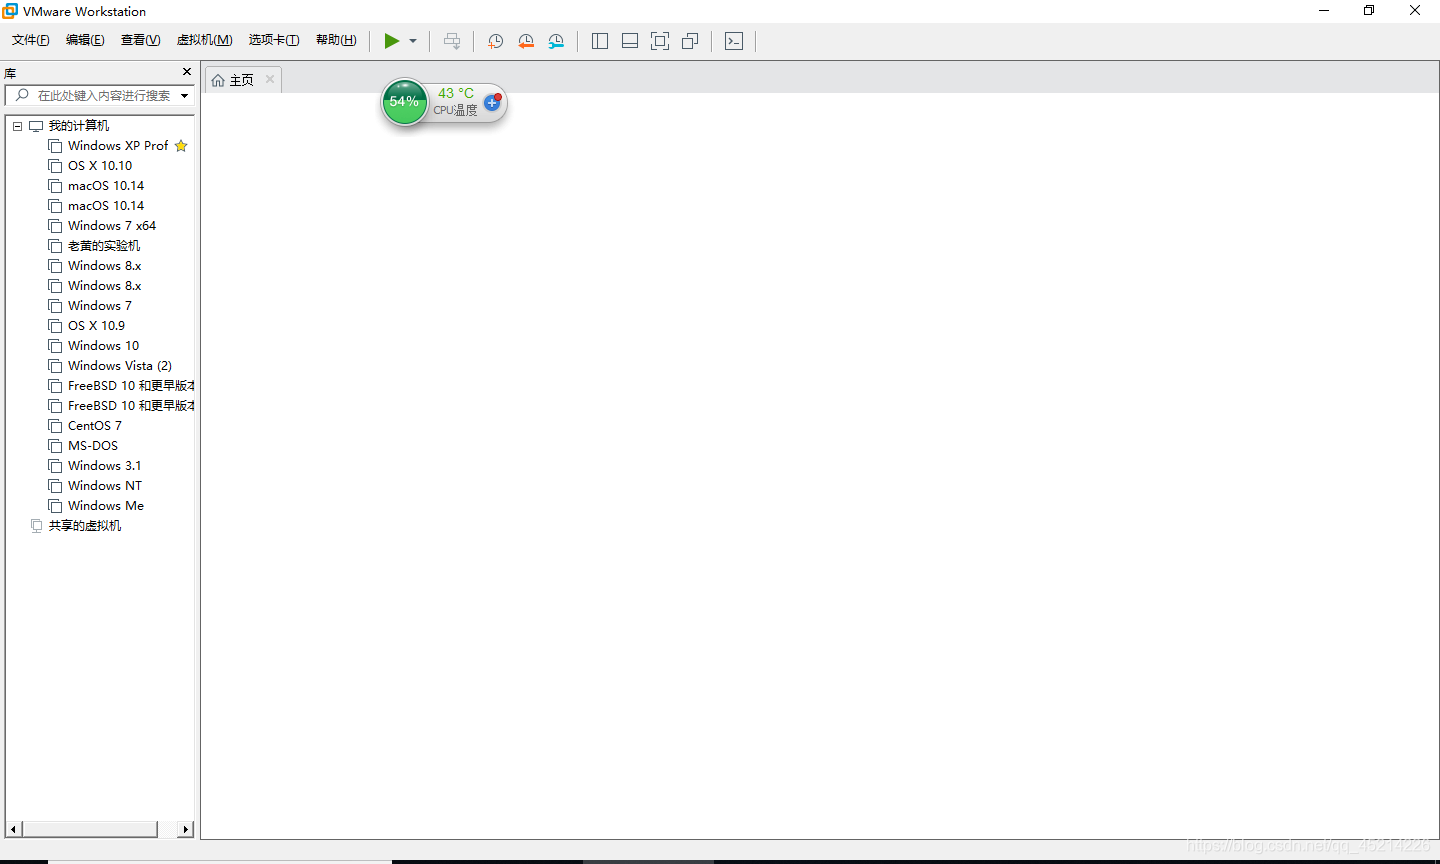Click the favorite star on Windows XP Prof
This screenshot has width=1440, height=864.
[181, 146]
